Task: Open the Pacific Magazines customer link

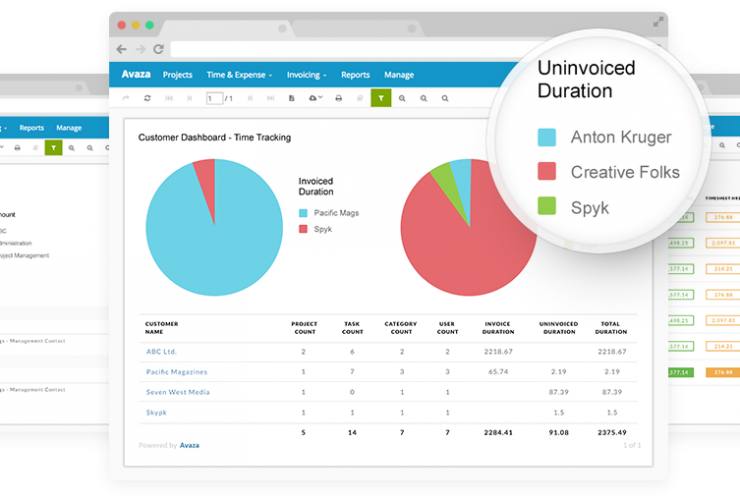Action: 177,371
